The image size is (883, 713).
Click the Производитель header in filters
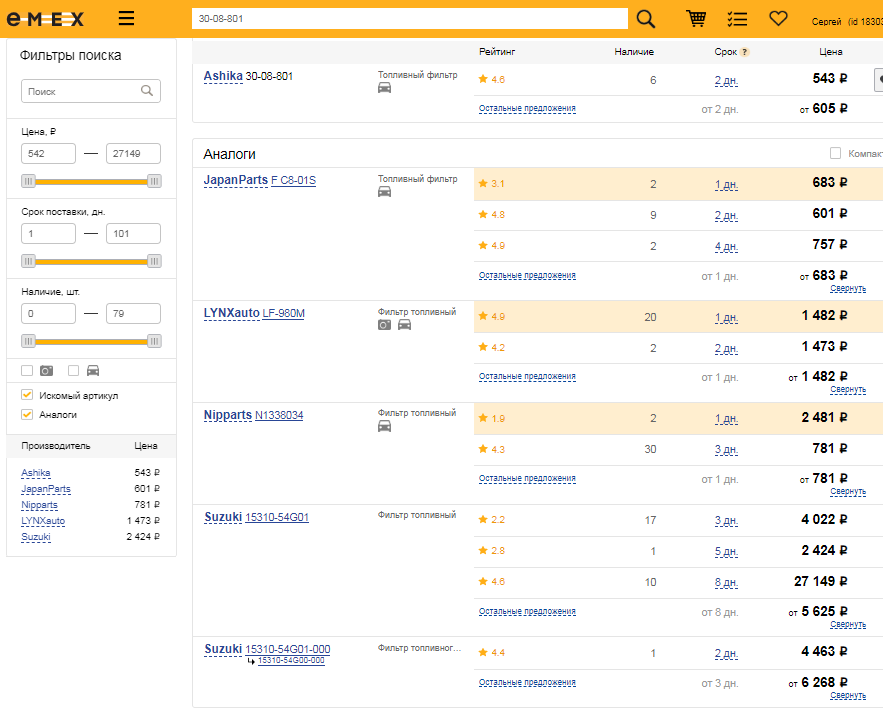(56, 445)
